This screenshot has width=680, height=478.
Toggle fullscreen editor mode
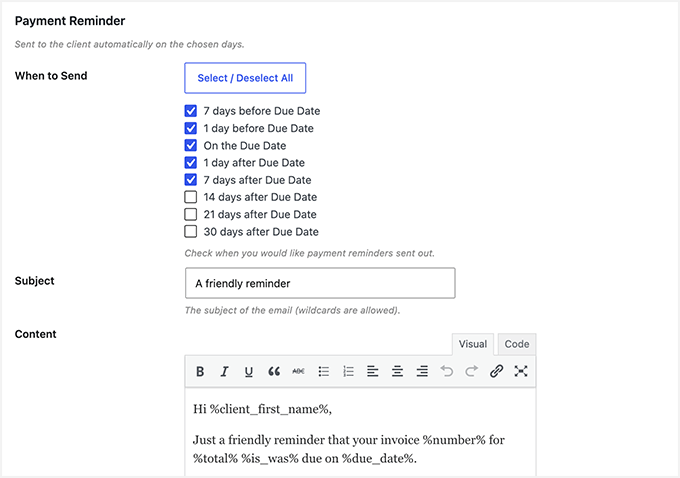coord(521,371)
